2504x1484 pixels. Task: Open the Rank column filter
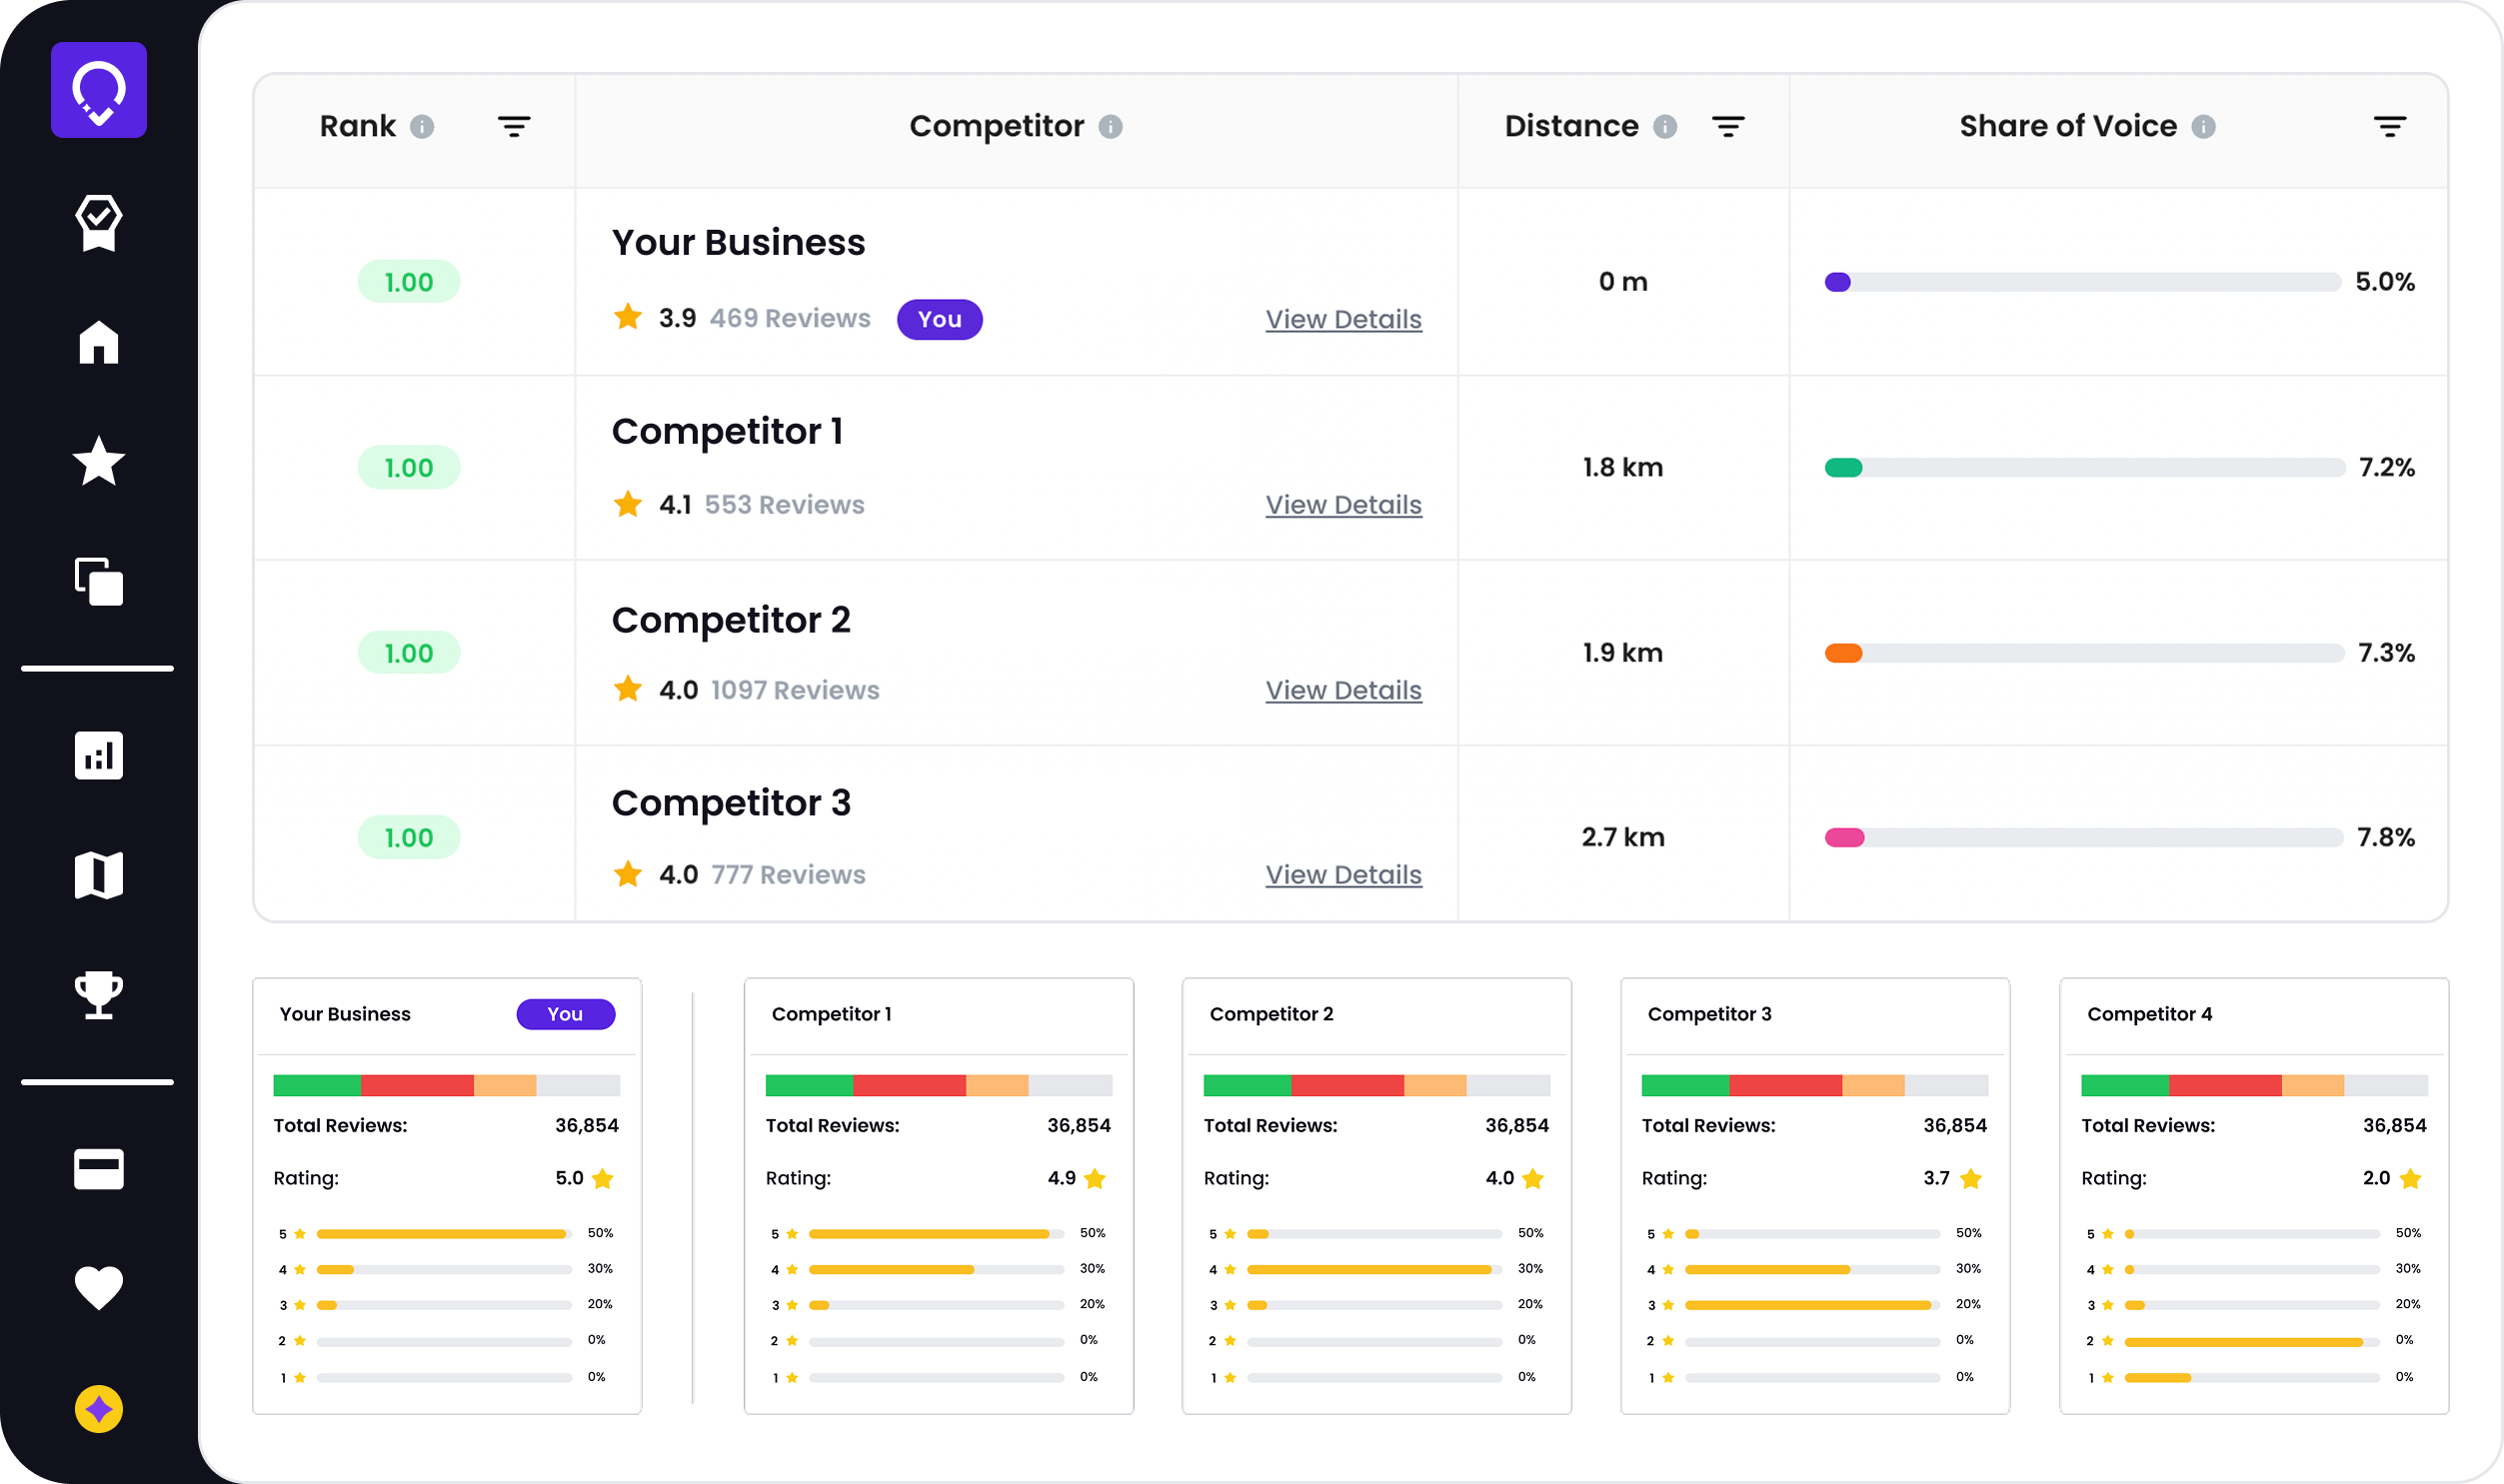point(514,127)
